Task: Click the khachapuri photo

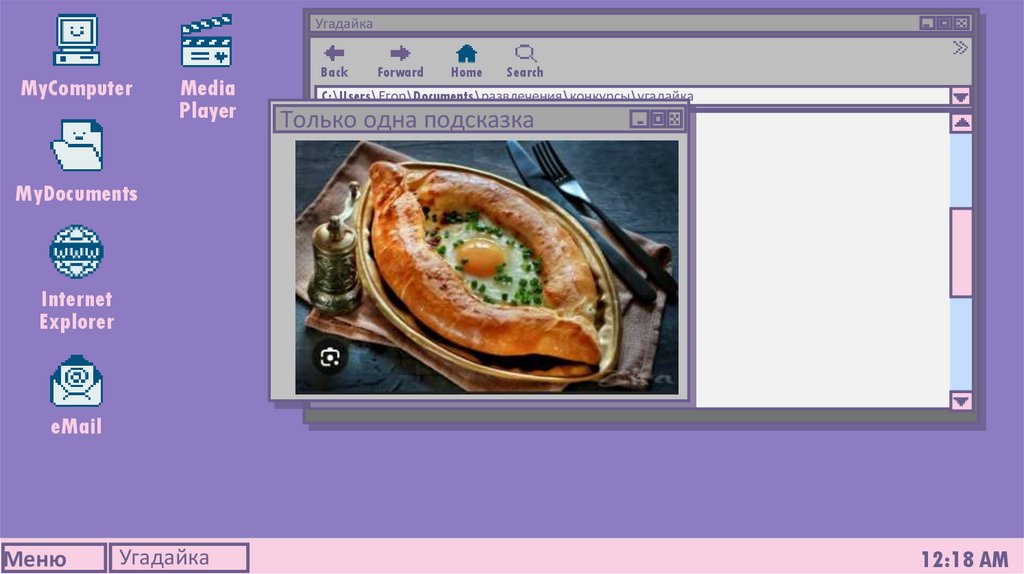Action: pyautogui.click(x=487, y=267)
